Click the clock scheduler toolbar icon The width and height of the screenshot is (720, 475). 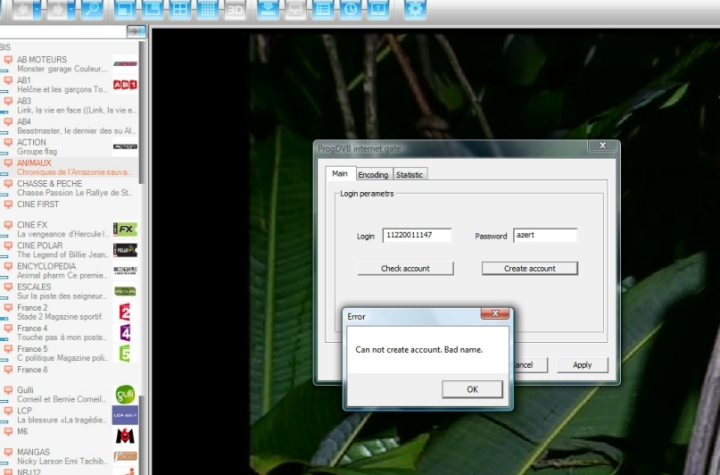[x=350, y=10]
